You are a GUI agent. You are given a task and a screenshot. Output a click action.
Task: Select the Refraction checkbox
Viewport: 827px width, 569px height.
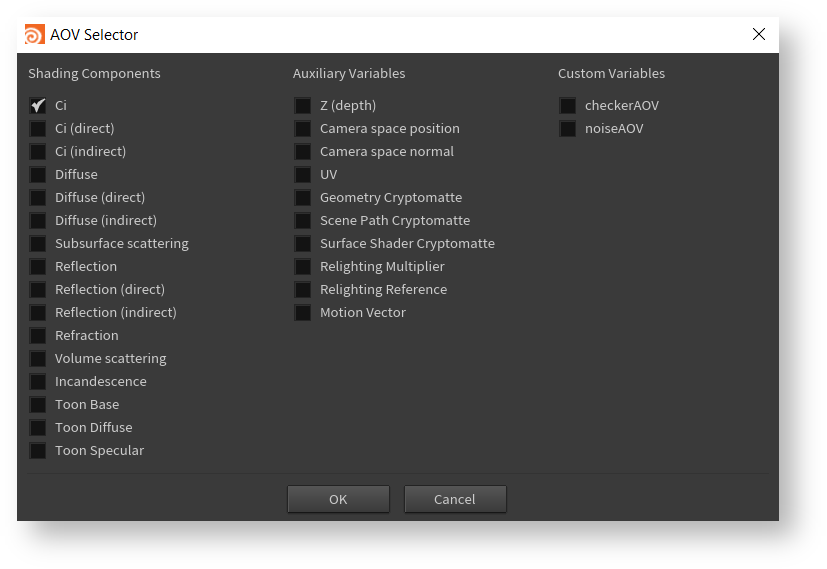pyautogui.click(x=38, y=336)
